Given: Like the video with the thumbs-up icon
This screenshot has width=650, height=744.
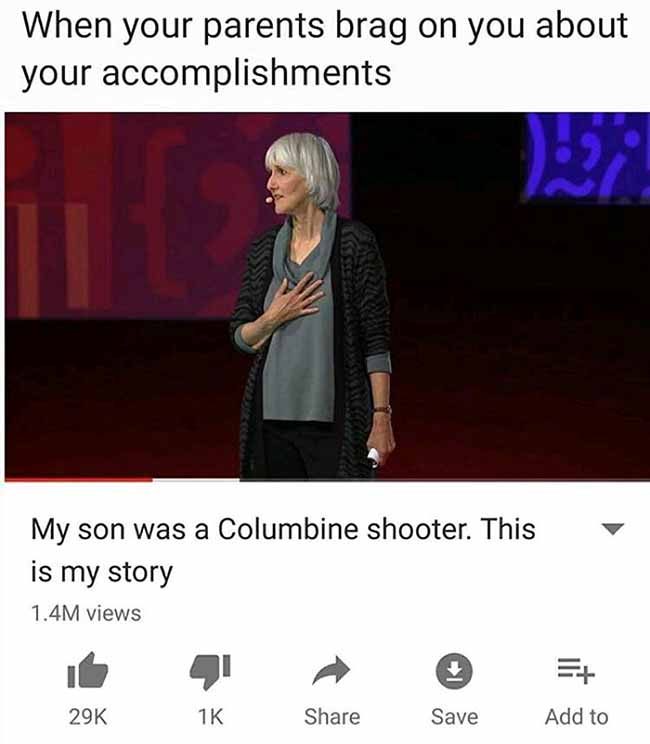Looking at the screenshot, I should click(x=88, y=670).
